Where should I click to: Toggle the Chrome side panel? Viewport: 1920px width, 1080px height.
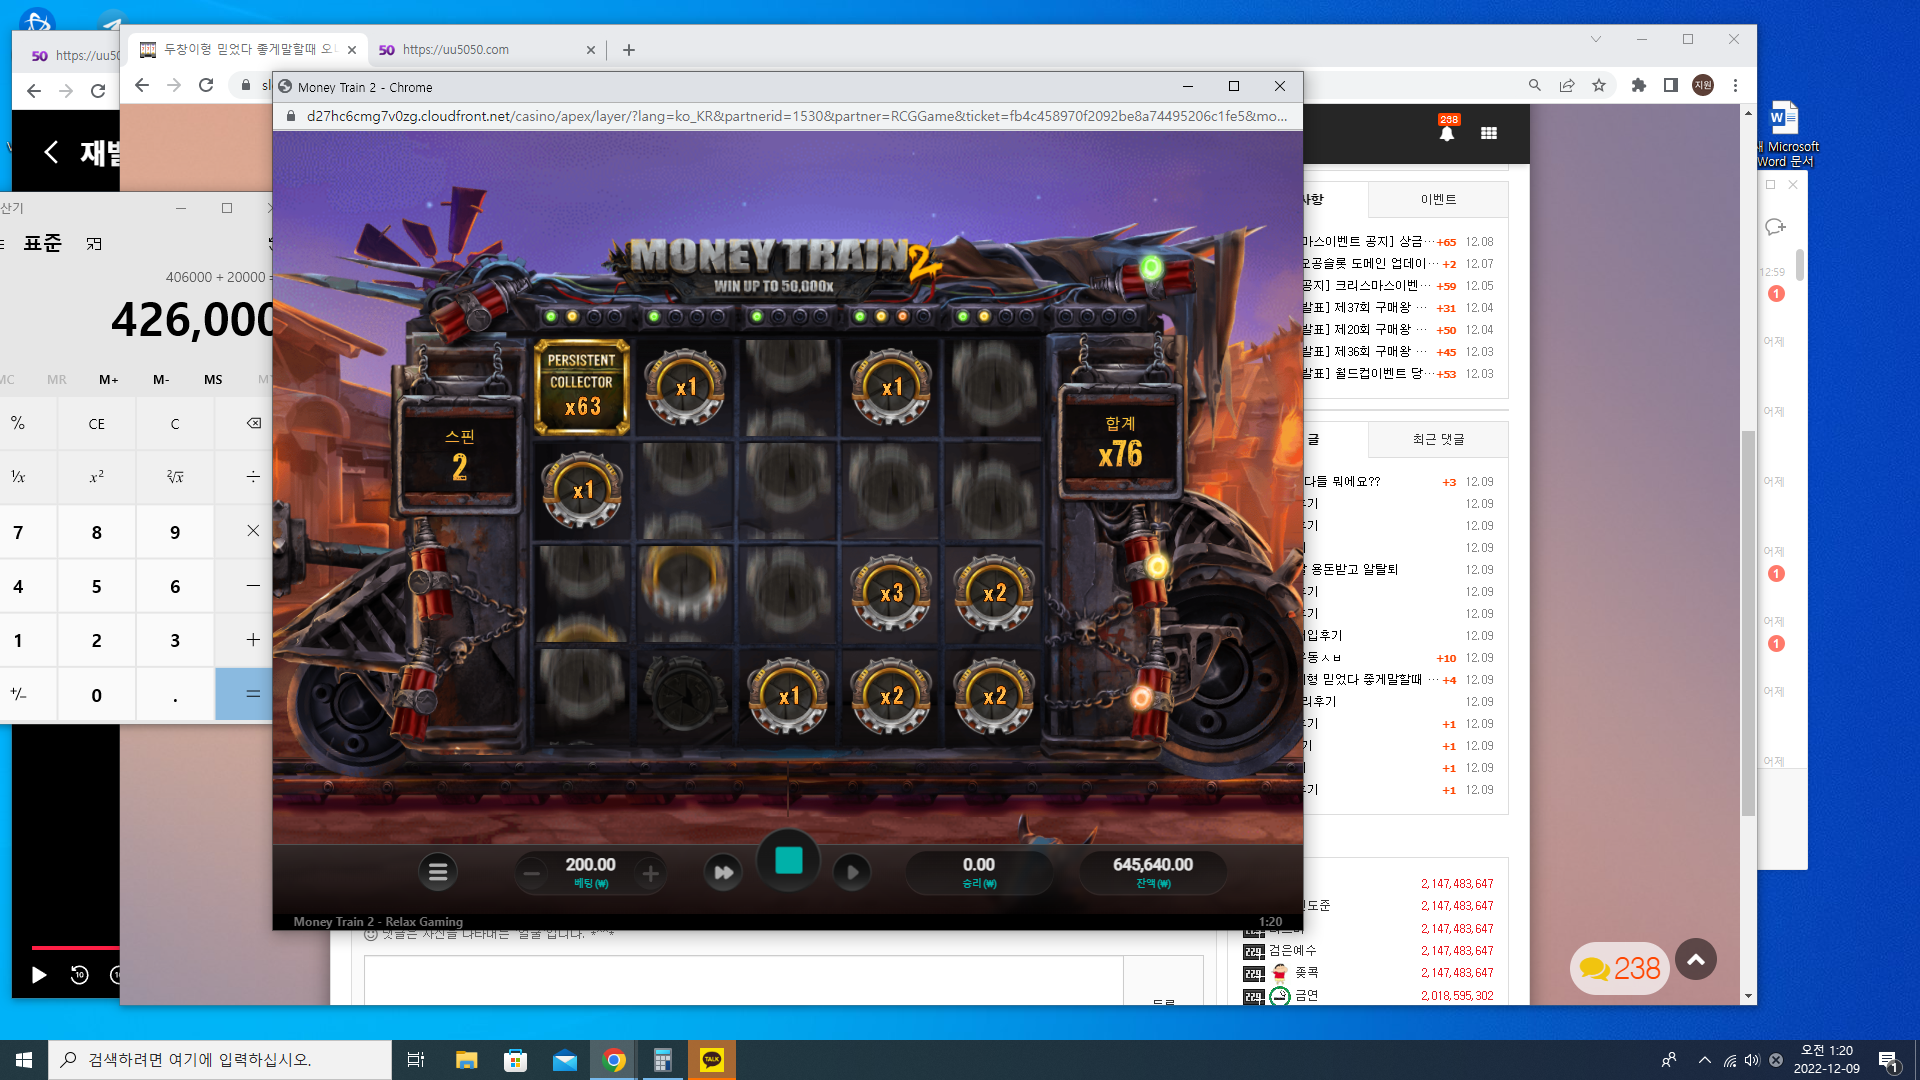[x=1670, y=86]
